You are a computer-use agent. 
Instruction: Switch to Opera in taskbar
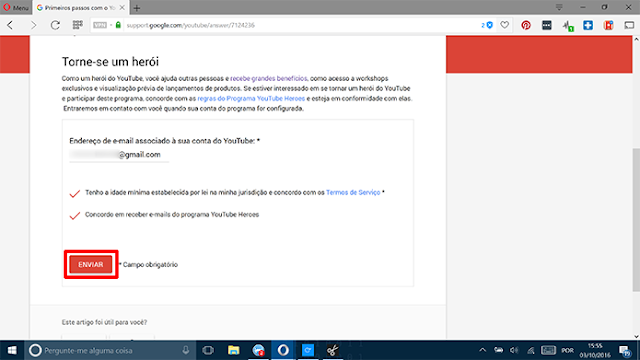pyautogui.click(x=283, y=350)
